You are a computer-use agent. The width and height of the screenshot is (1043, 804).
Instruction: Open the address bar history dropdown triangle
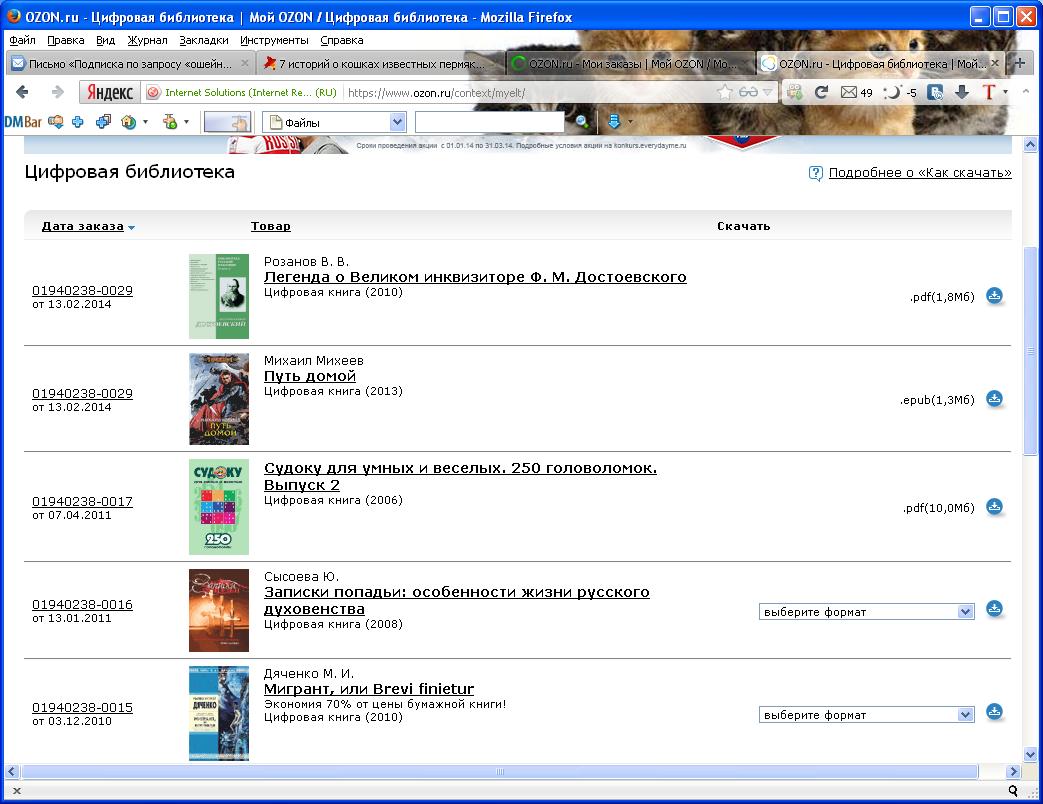(x=767, y=92)
